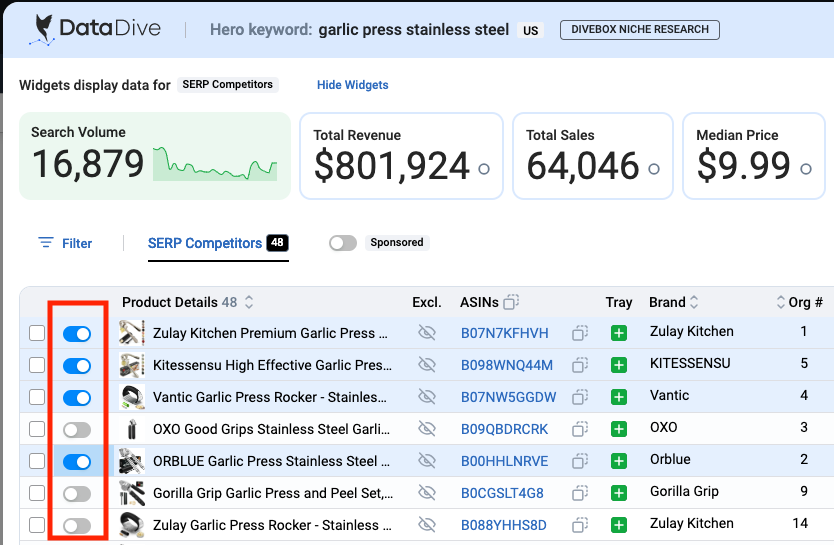Click Total Revenue info circle
Screen dimensions: 834x545
pos(483,169)
